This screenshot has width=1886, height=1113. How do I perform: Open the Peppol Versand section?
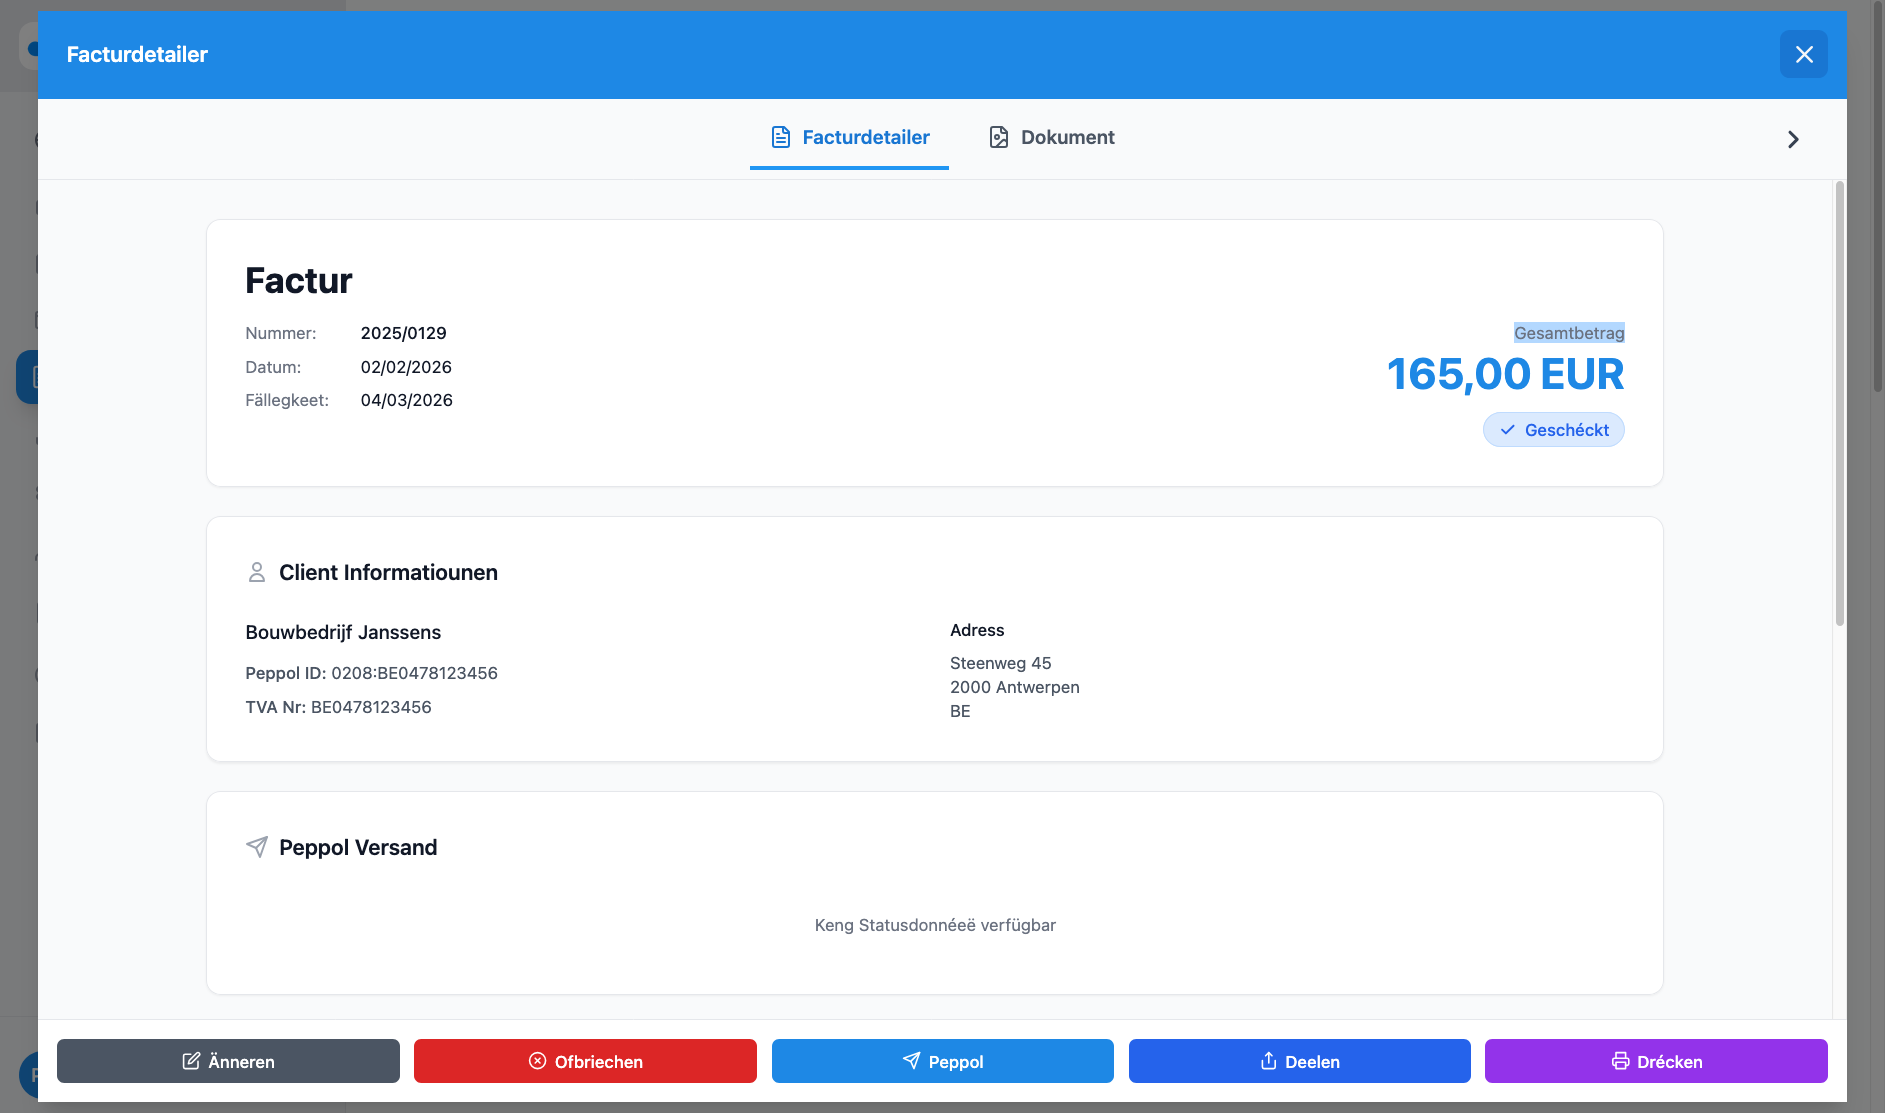pos(359,847)
